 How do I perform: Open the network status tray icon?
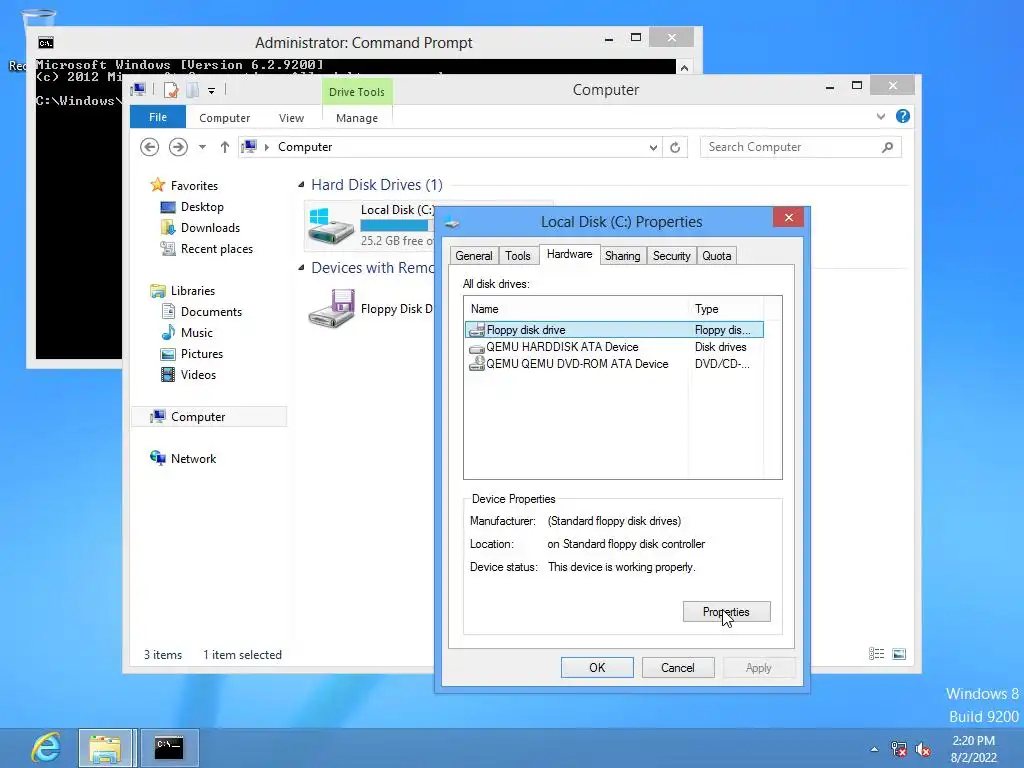[899, 749]
